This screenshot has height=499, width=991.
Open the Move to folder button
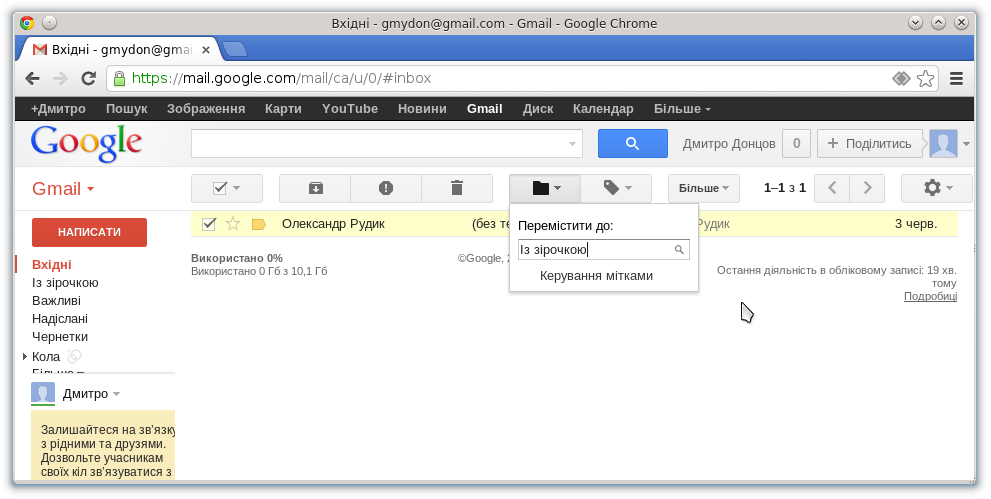[545, 188]
